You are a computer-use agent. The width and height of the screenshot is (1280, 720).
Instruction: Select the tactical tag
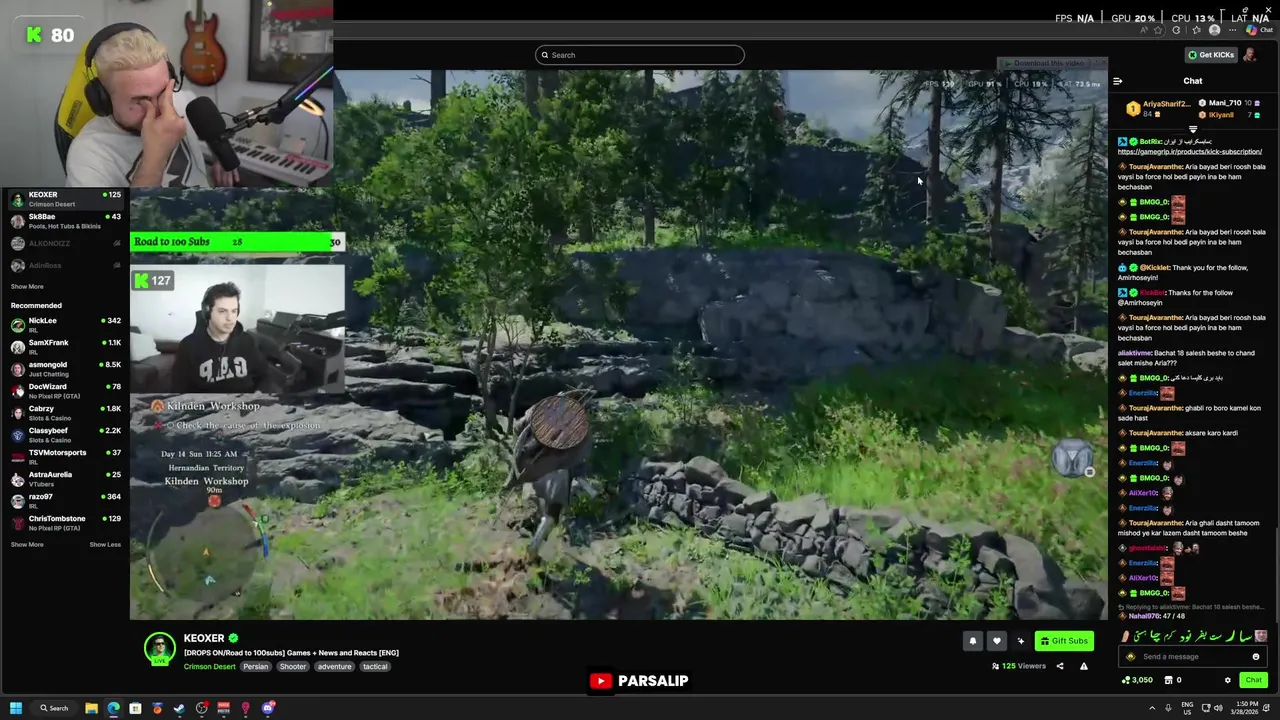pyautogui.click(x=375, y=667)
